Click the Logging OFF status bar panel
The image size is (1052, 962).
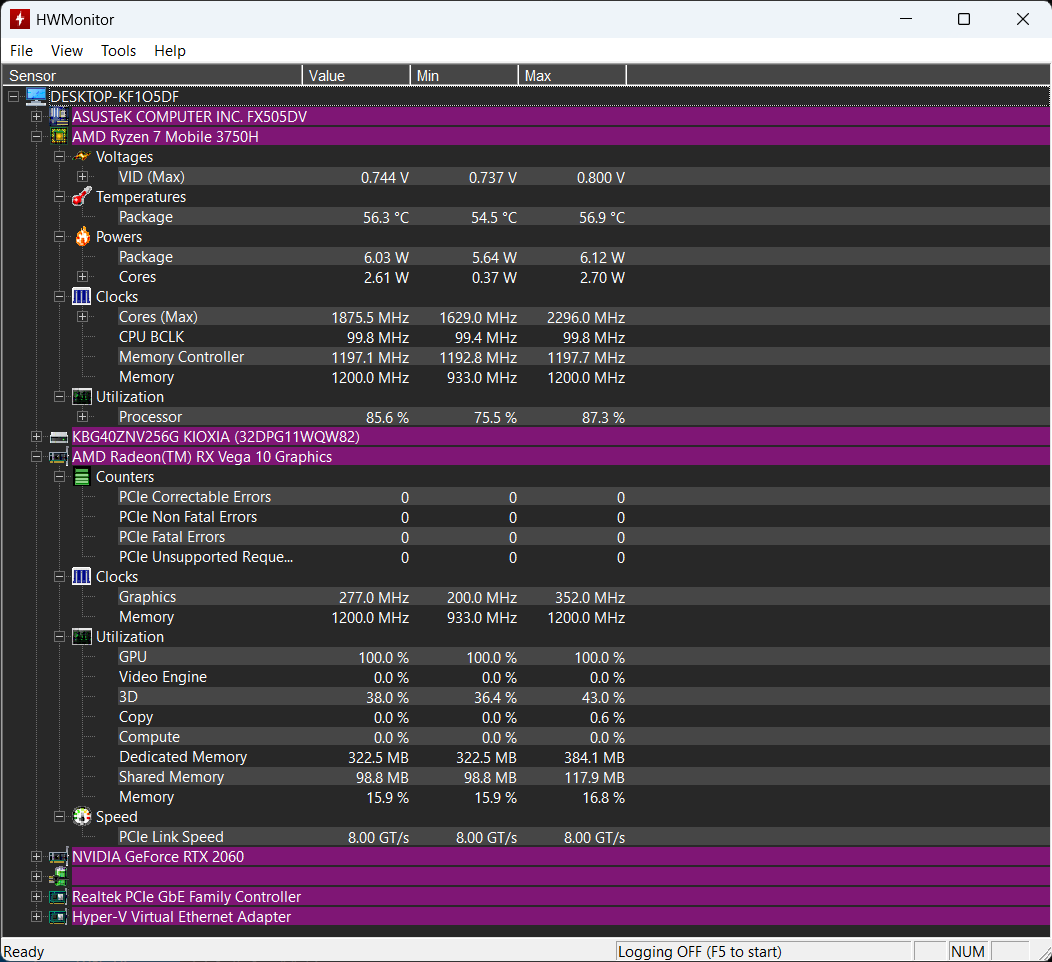(763, 951)
